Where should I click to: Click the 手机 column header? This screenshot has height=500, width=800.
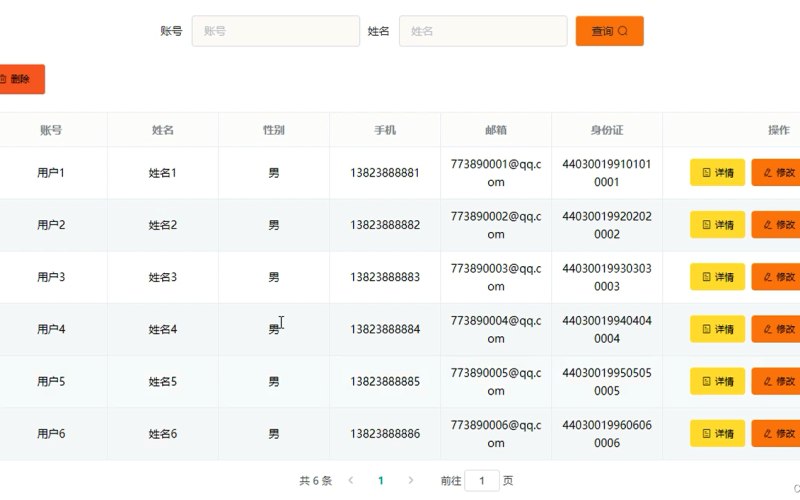[385, 130]
